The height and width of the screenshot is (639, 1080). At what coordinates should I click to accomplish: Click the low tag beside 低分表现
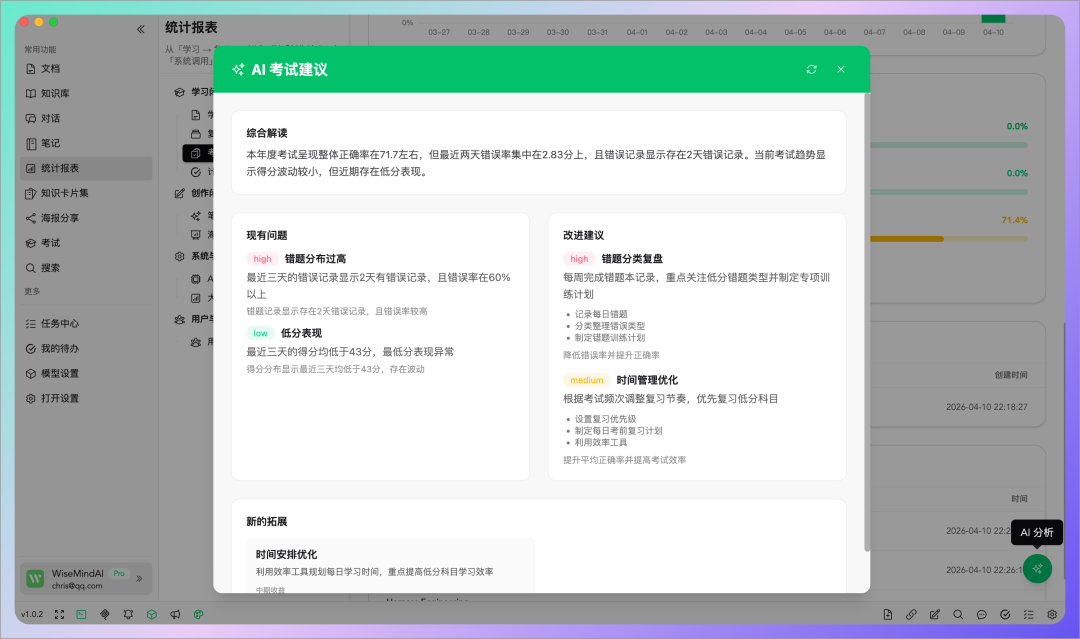[260, 333]
